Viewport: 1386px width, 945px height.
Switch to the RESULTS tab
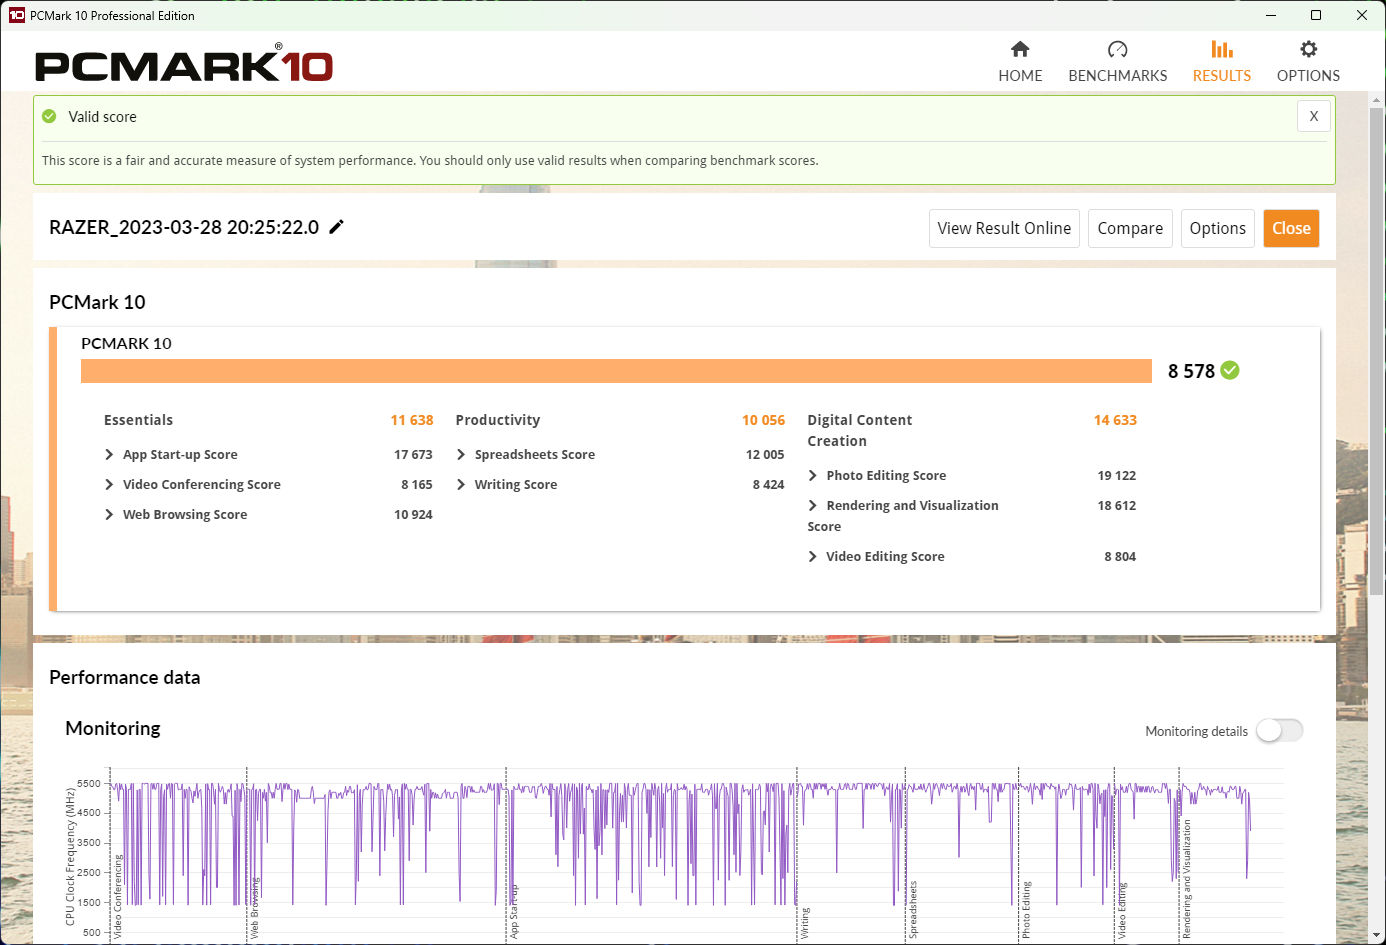tap(1221, 62)
